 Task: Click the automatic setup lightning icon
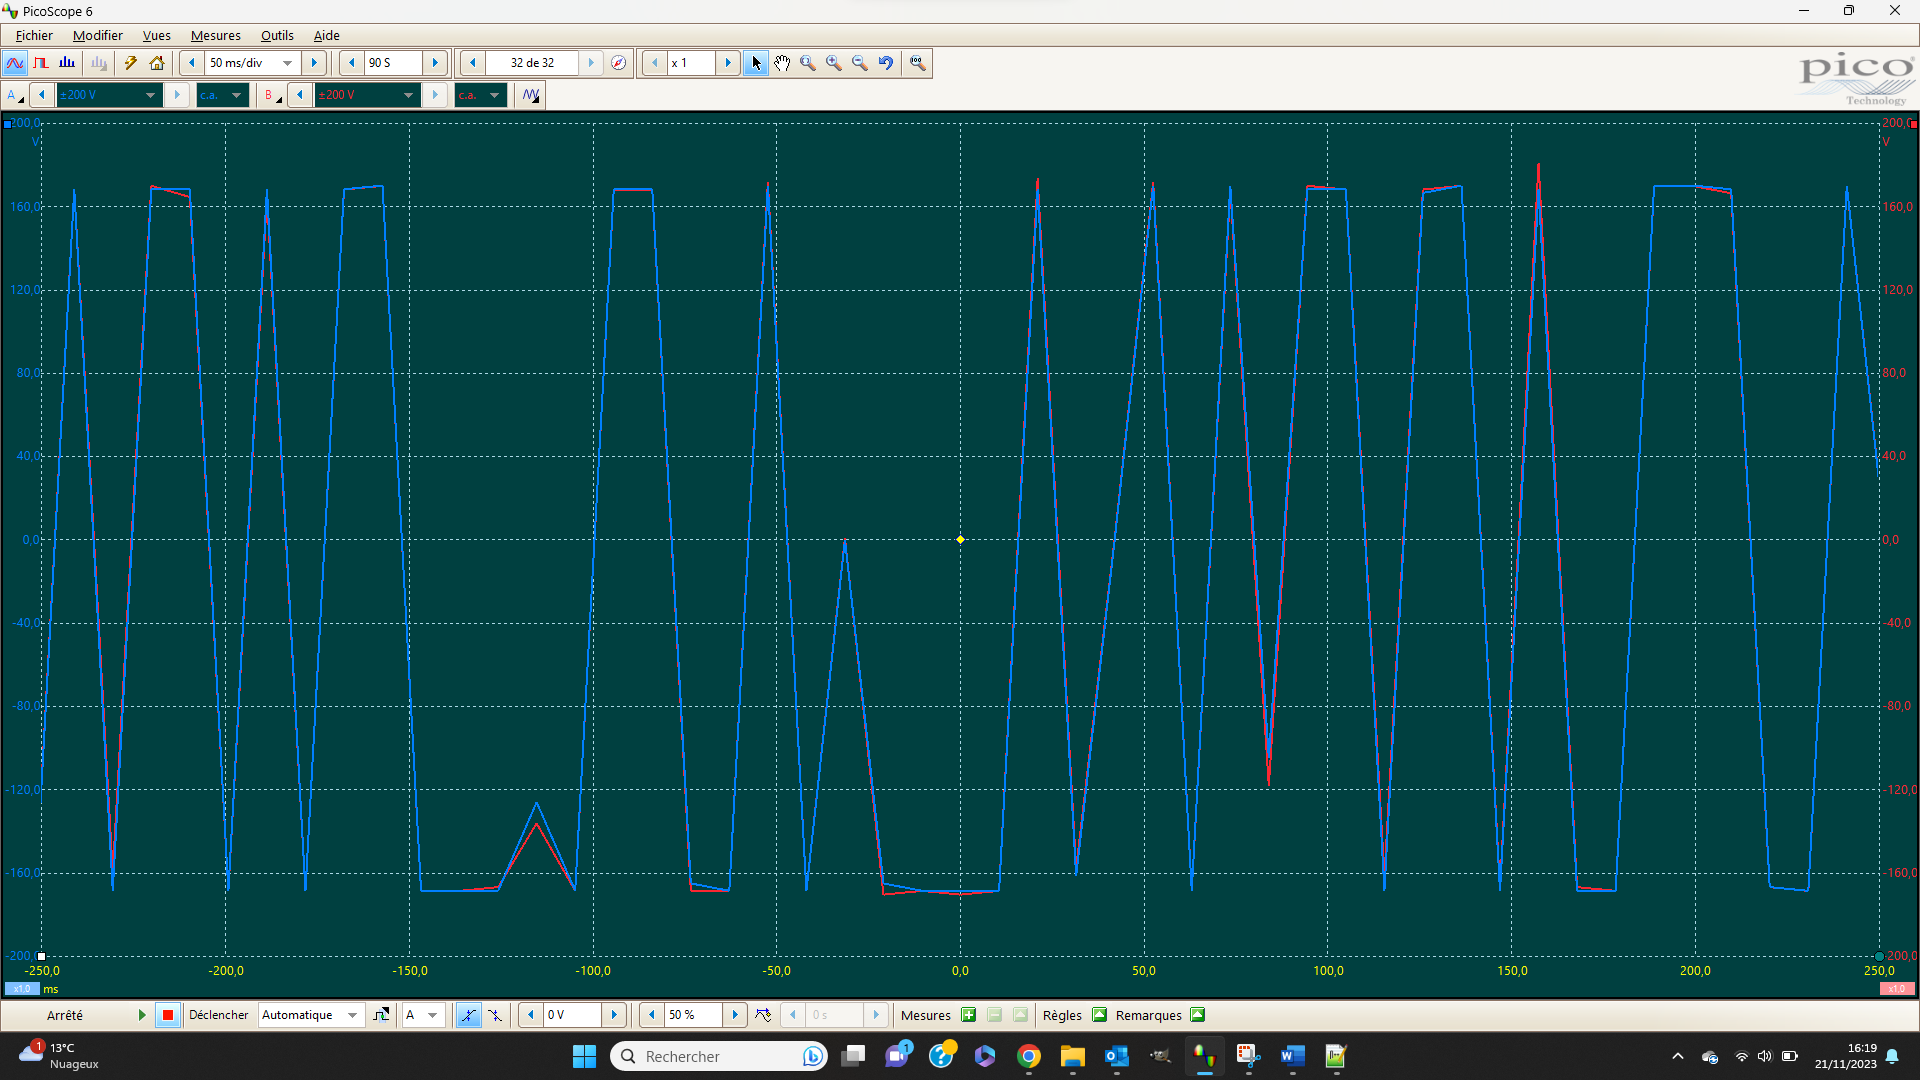click(x=130, y=63)
